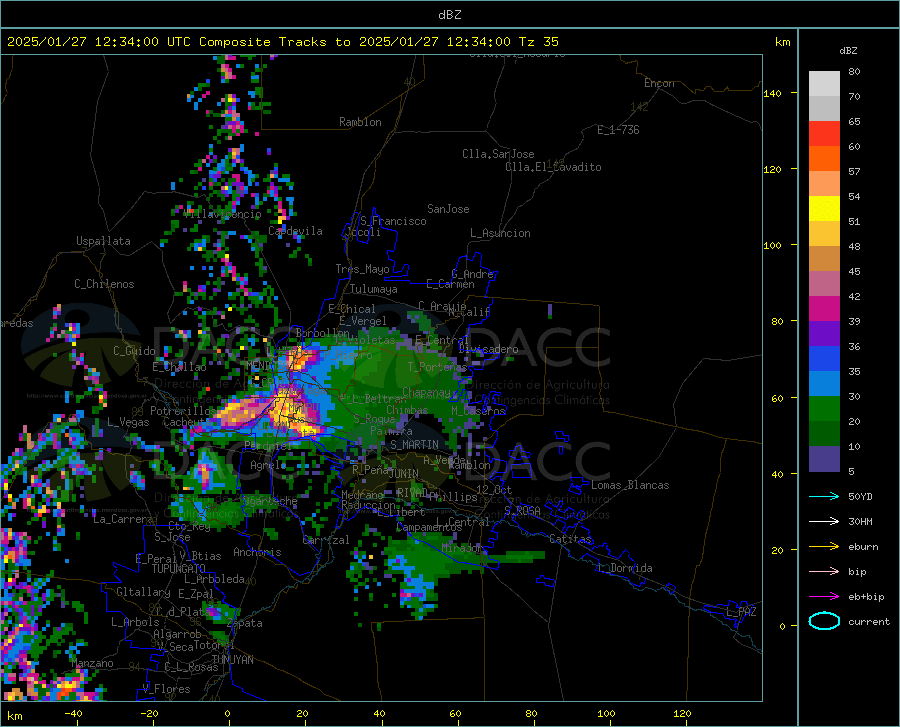900x727 pixels.
Task: Select the light grey 70-80 dBZ swatch
Action: [x=824, y=84]
